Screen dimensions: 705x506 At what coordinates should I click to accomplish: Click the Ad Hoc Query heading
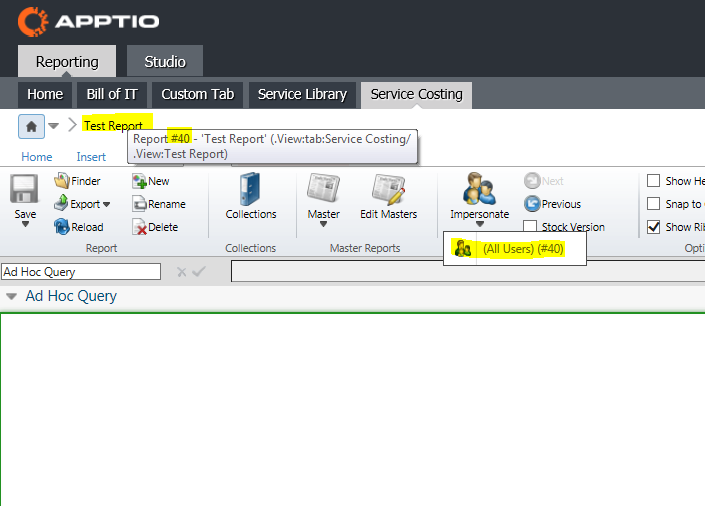click(x=71, y=296)
